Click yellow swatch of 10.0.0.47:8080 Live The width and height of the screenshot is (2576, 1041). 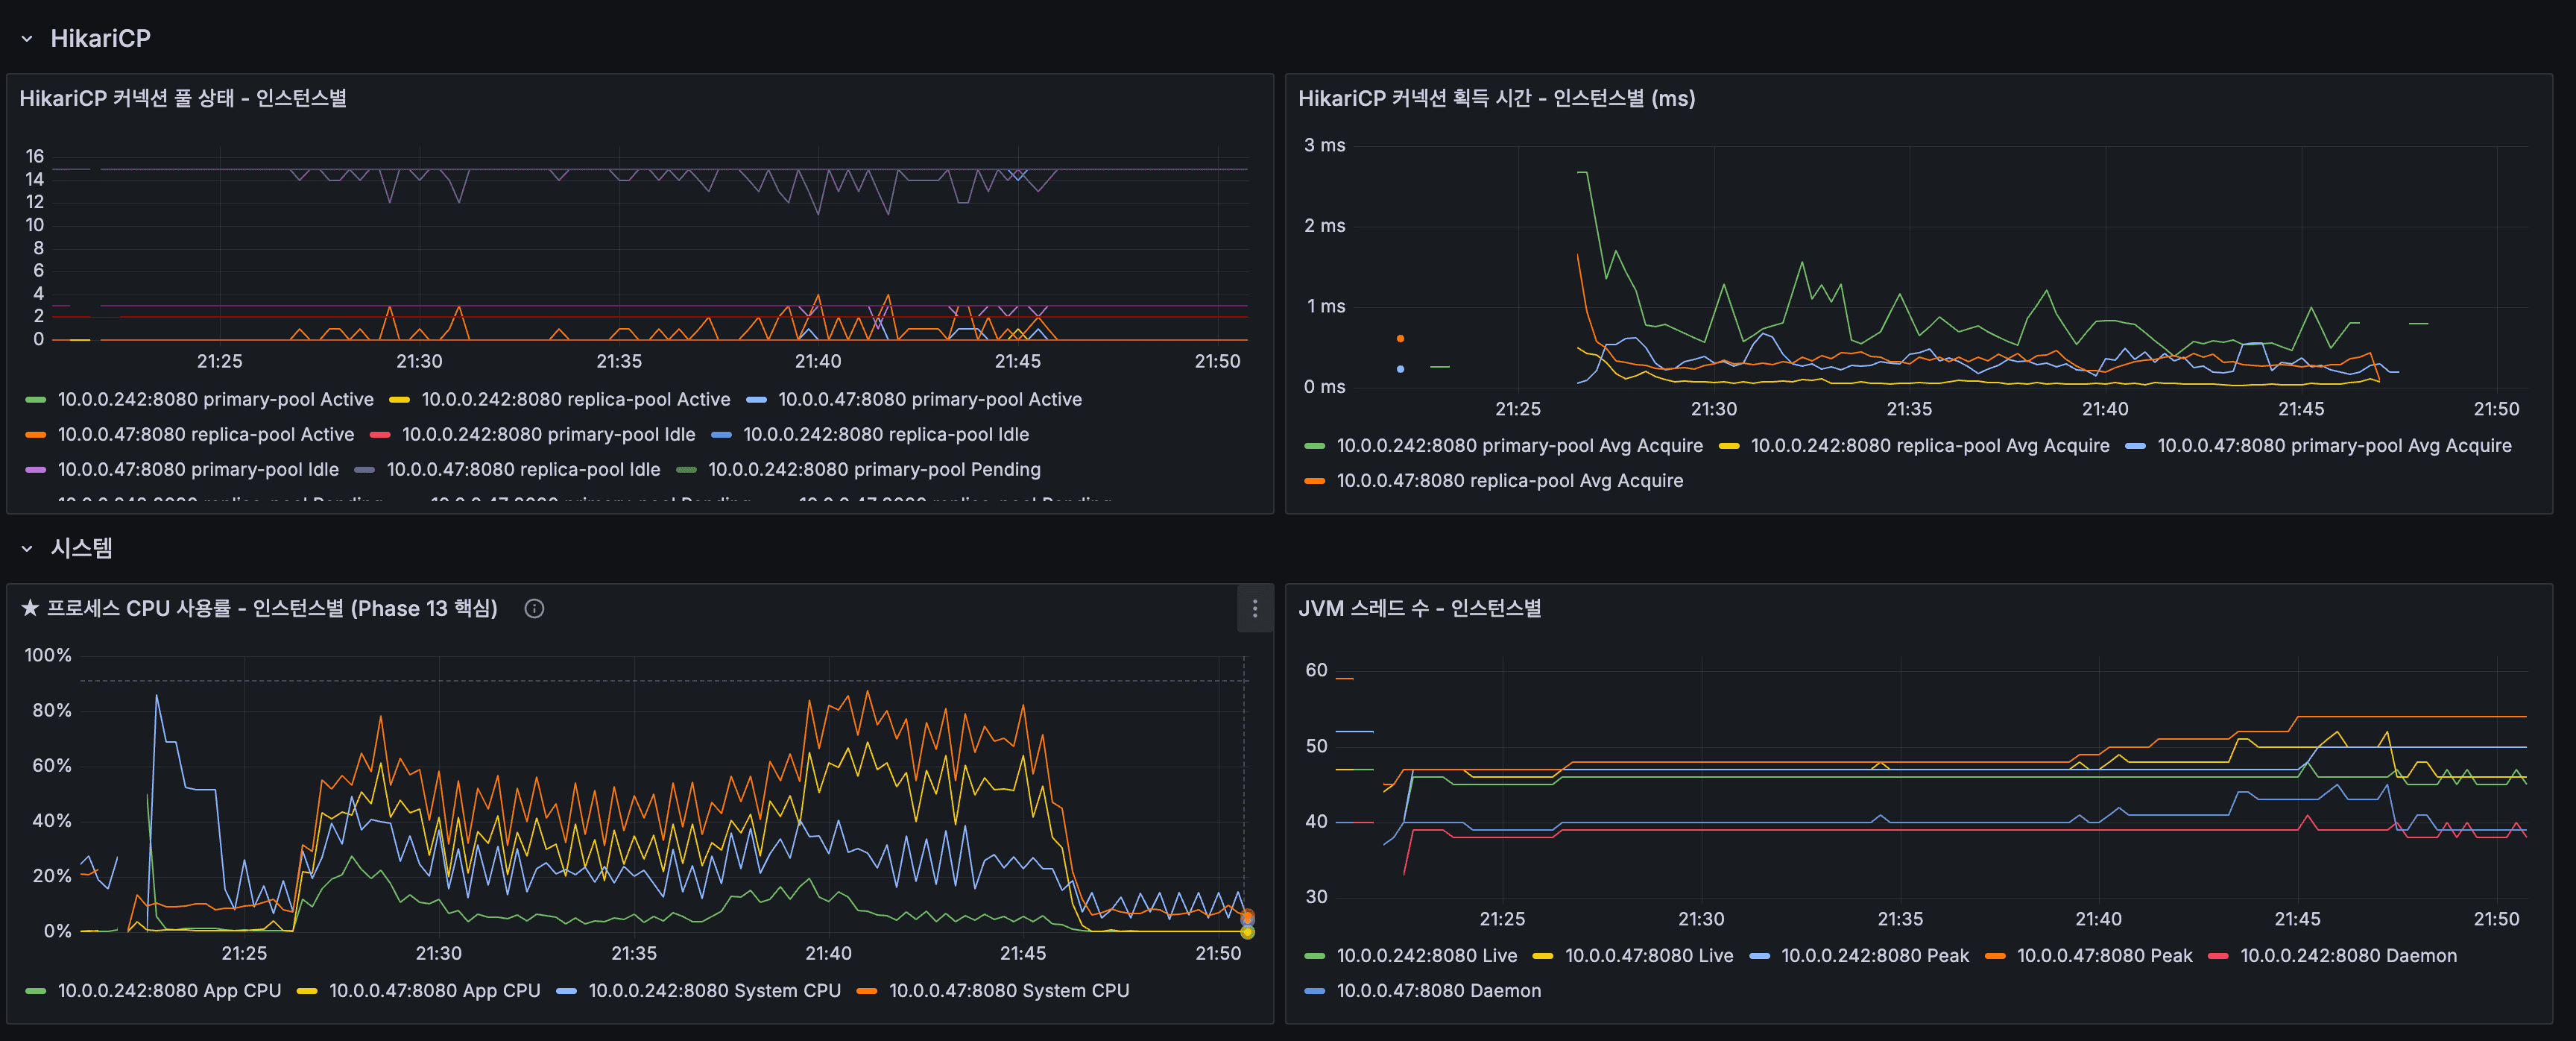click(1542, 956)
